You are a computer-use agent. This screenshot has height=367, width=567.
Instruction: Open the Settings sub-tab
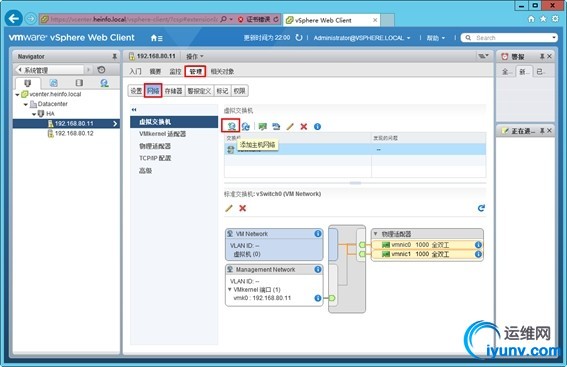coord(136,91)
